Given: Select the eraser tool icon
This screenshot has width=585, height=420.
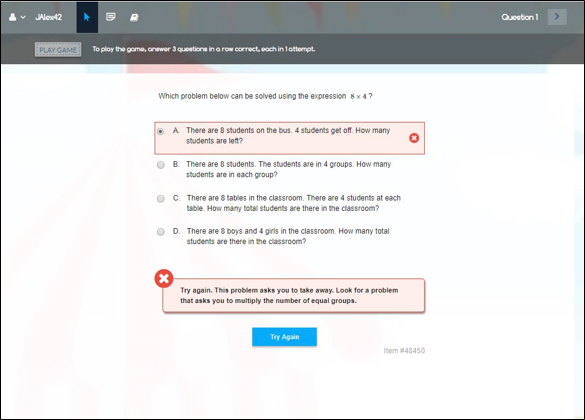Looking at the screenshot, I should tap(134, 17).
